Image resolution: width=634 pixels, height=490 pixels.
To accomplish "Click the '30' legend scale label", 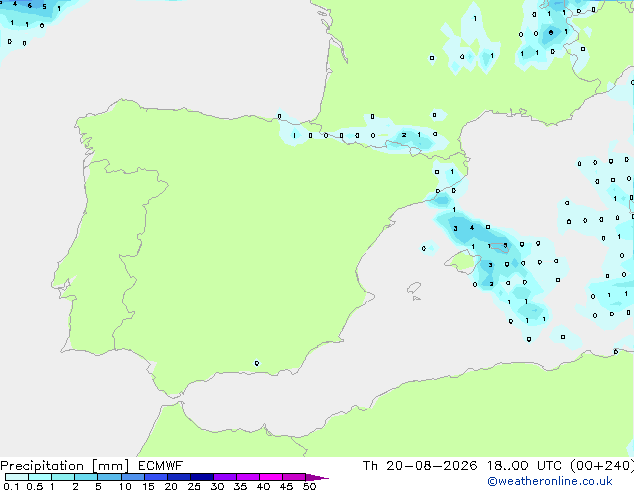I will [x=217, y=486].
